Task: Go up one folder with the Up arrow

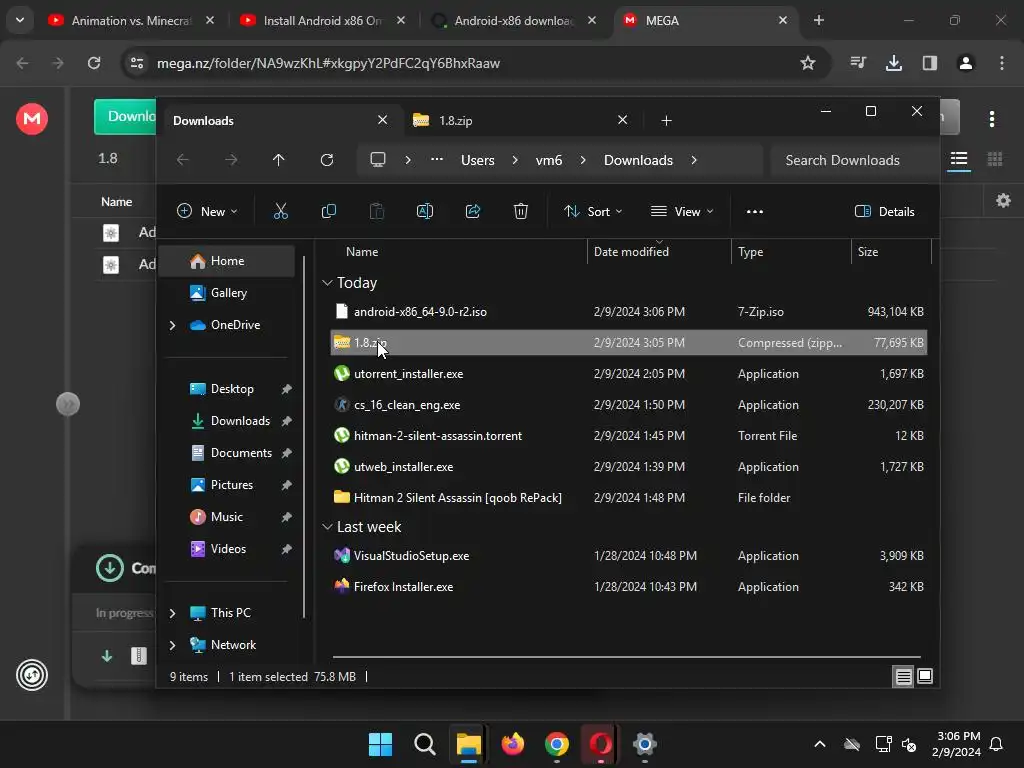Action: (278, 160)
